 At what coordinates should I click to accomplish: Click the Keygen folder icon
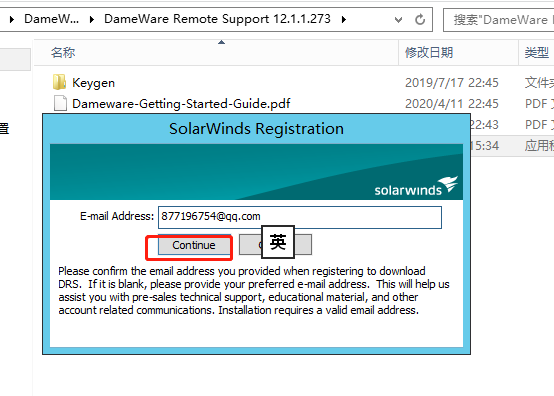59,82
